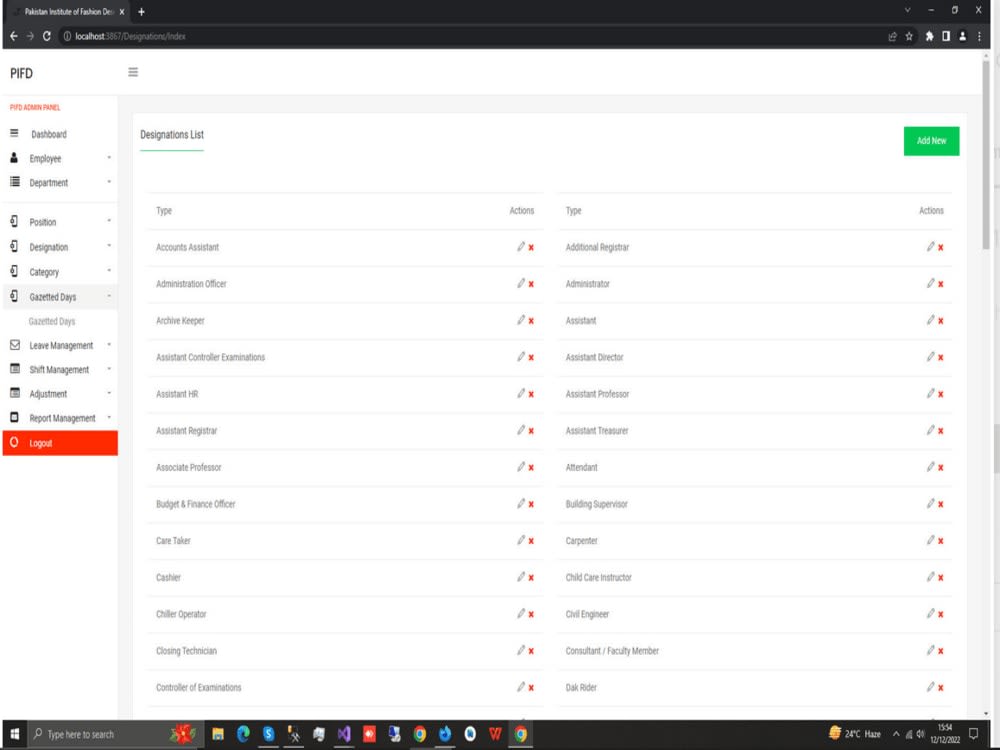Delete the Assistant HR designation

(531, 394)
